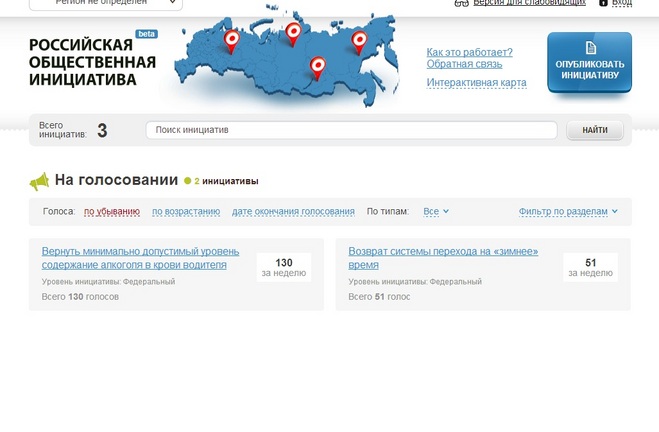This screenshot has height=432, width=659.
Task: Click 'Всего 51 голос' text
Action: (379, 297)
